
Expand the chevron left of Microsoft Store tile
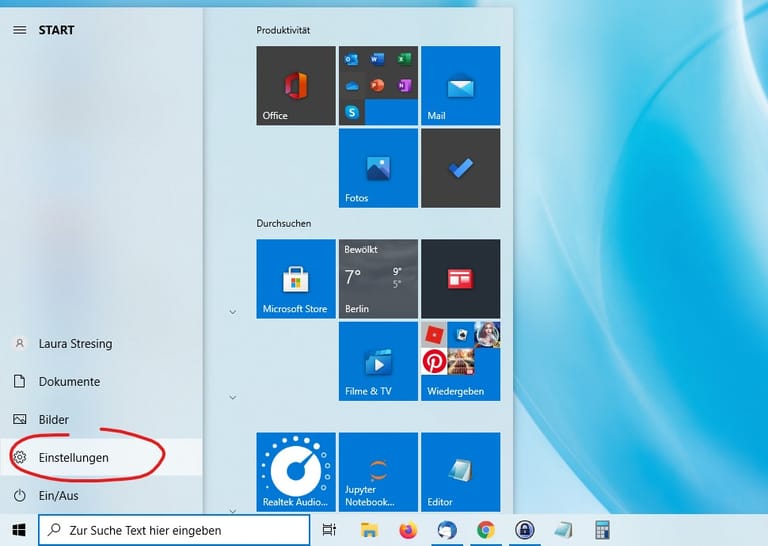click(x=233, y=312)
